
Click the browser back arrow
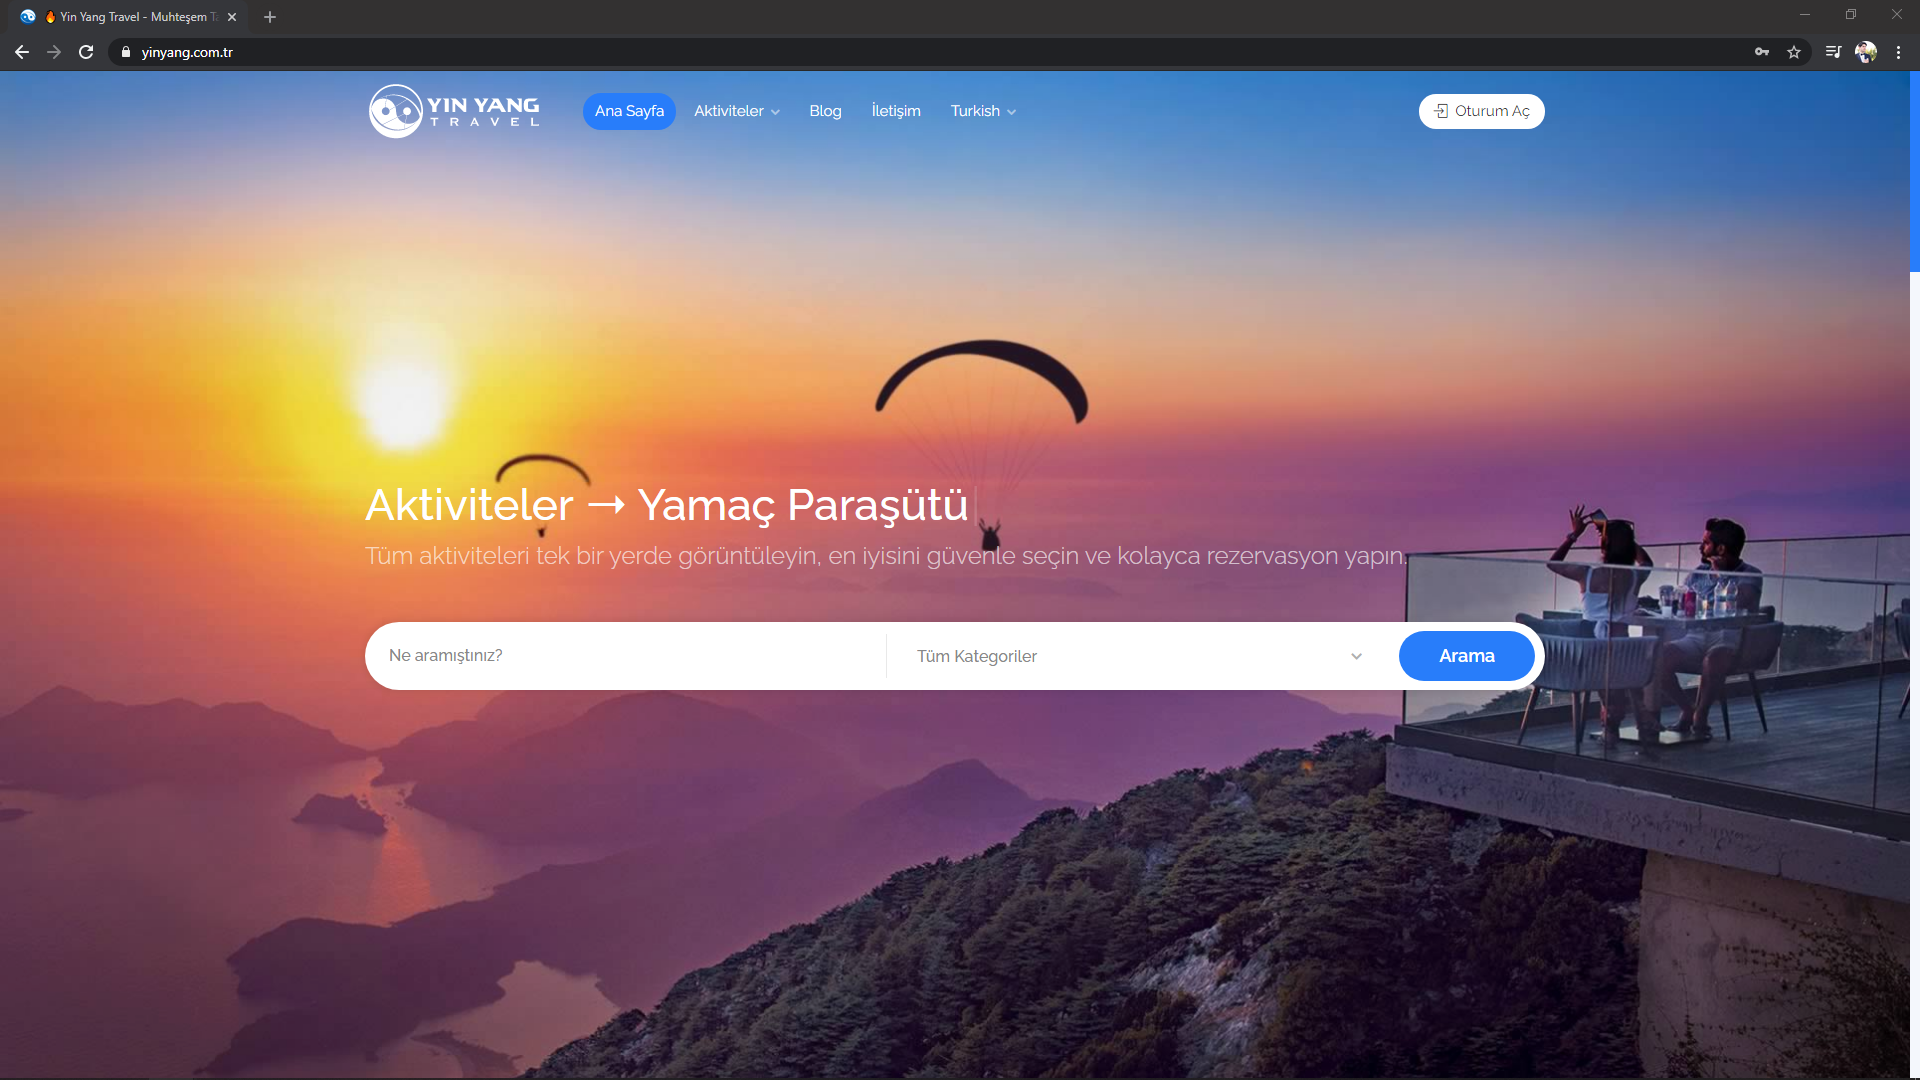[22, 52]
